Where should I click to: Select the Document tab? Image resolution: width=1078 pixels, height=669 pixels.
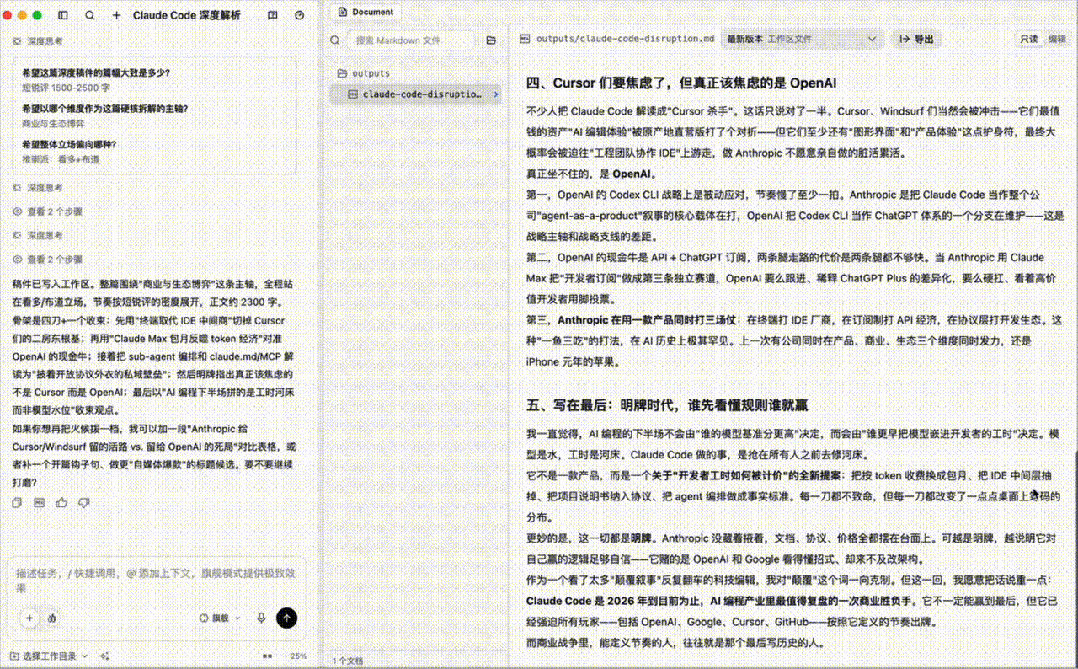[366, 12]
